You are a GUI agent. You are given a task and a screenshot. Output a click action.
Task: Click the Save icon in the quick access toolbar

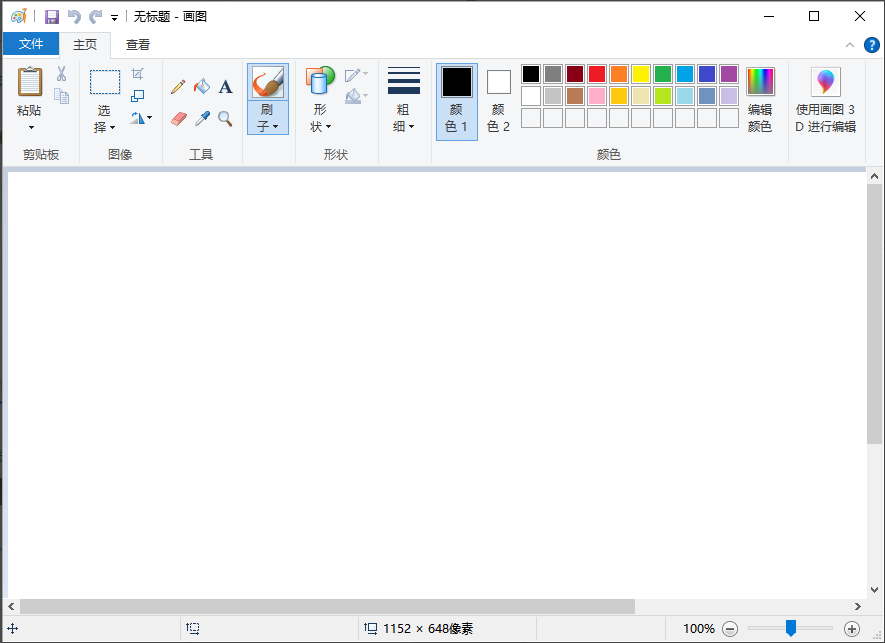point(51,16)
